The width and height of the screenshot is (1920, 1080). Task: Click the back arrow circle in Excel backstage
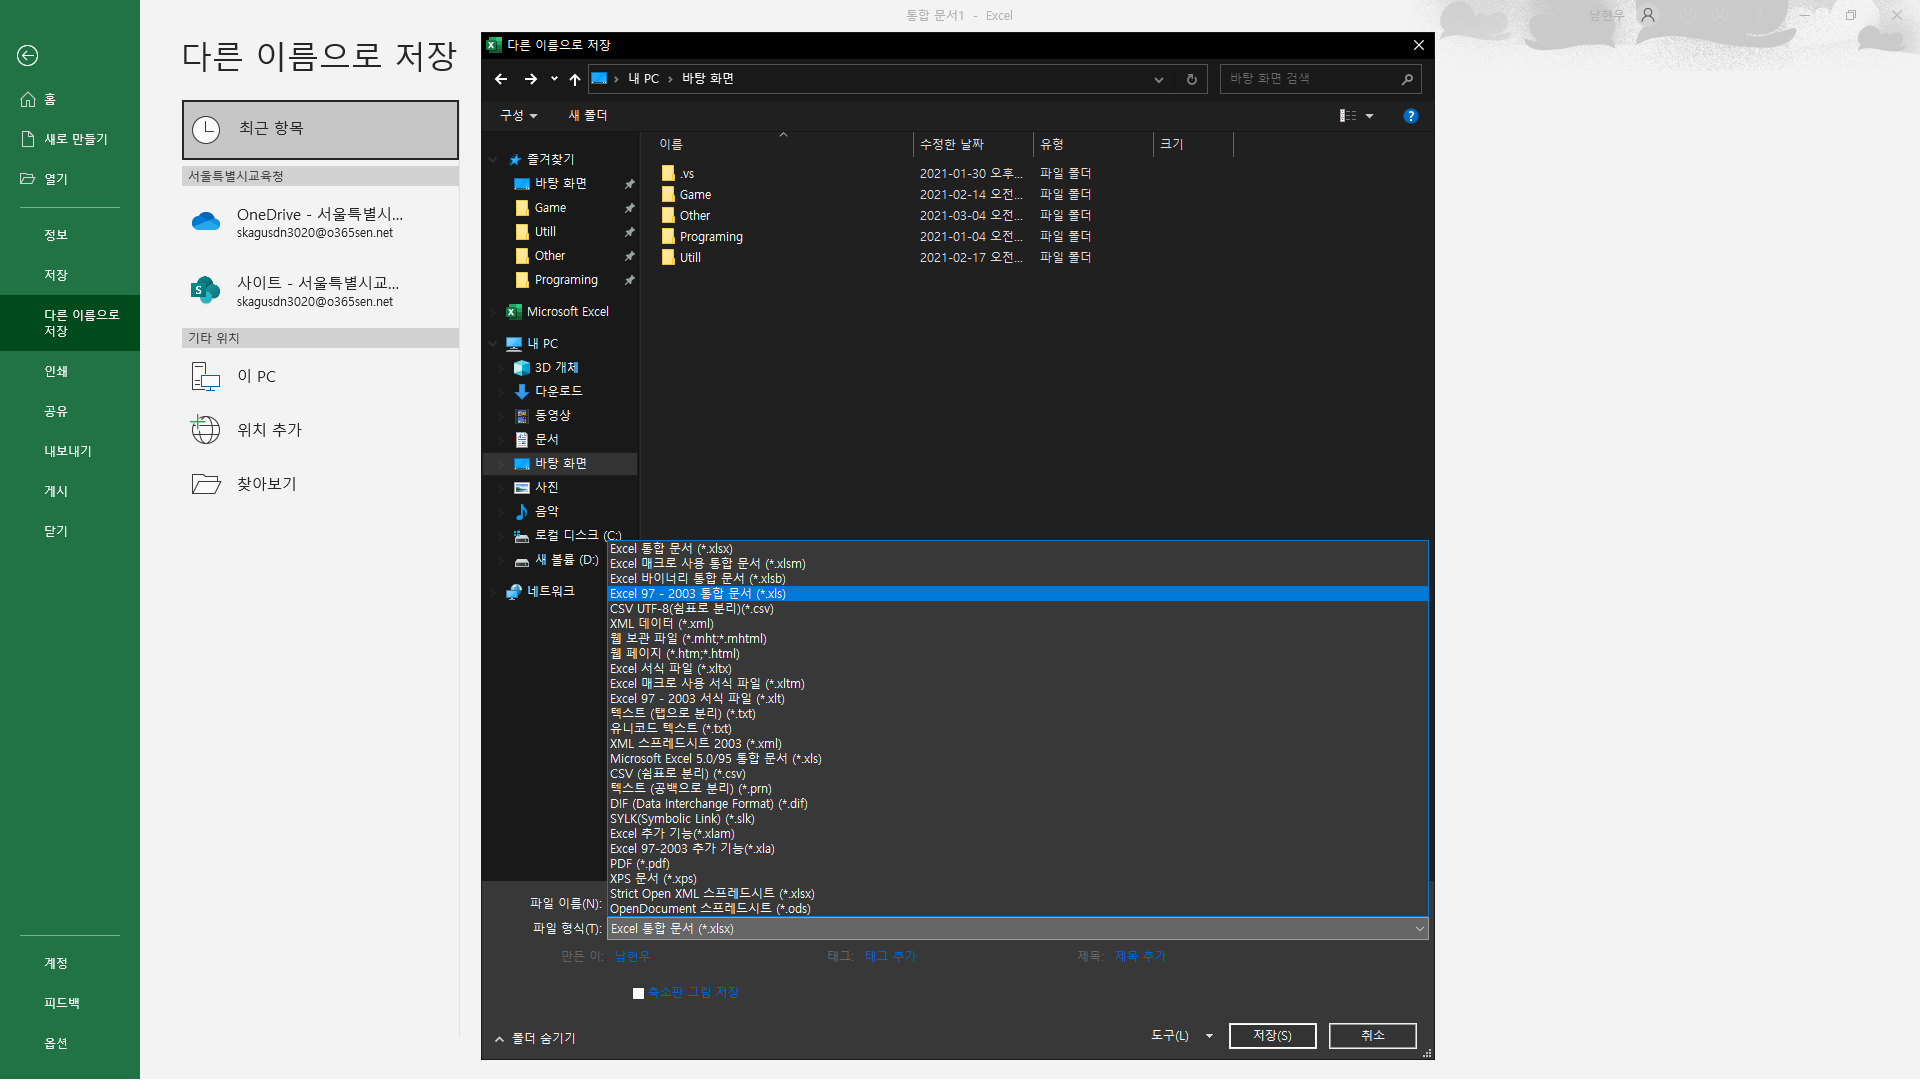pyautogui.click(x=28, y=56)
